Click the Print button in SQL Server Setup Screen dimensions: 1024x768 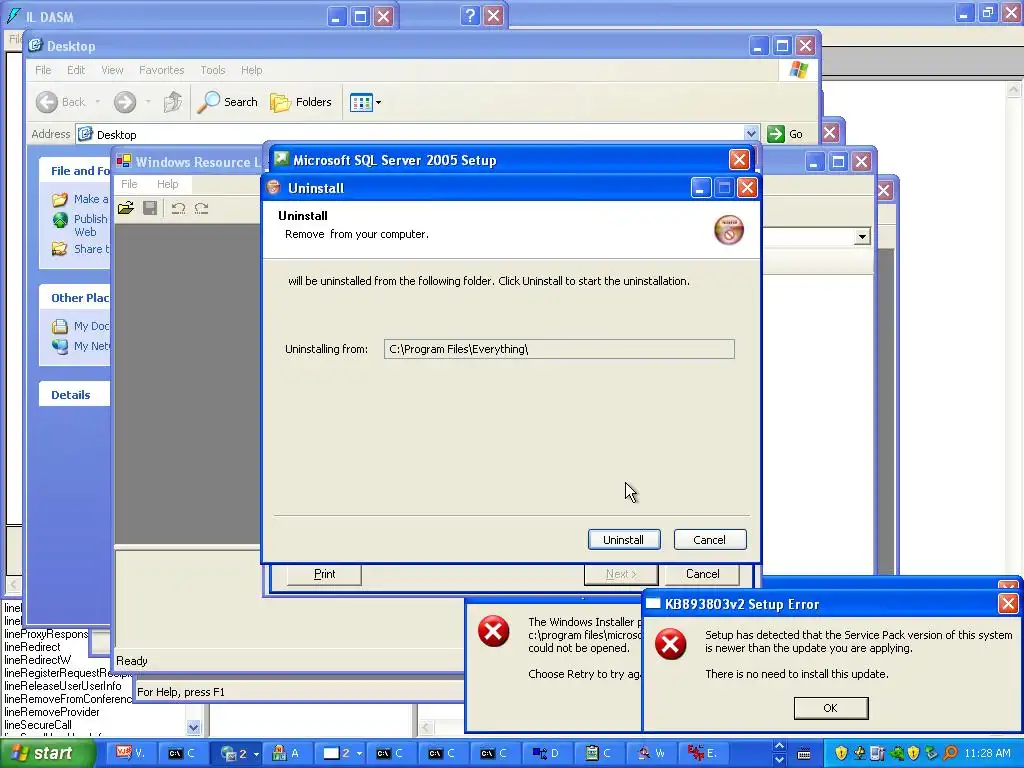(x=325, y=574)
